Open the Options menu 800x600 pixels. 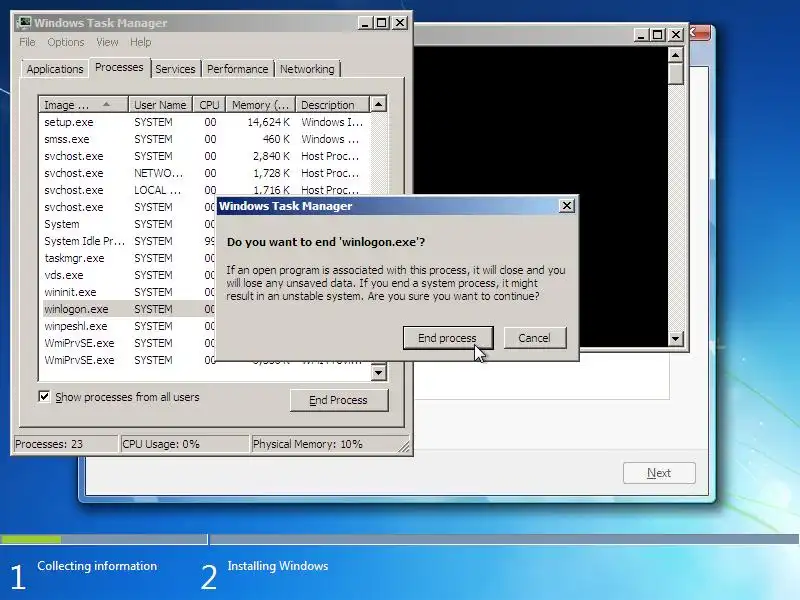[65, 42]
